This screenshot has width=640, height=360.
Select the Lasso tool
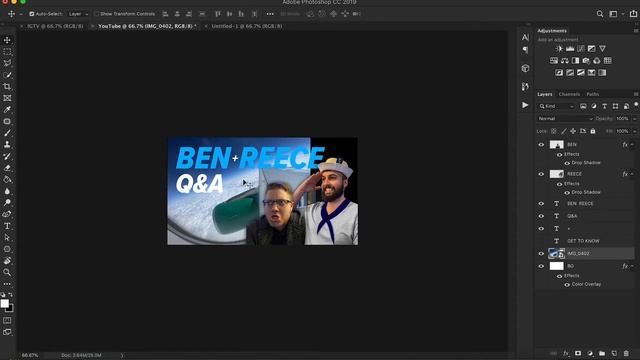pyautogui.click(x=7, y=63)
